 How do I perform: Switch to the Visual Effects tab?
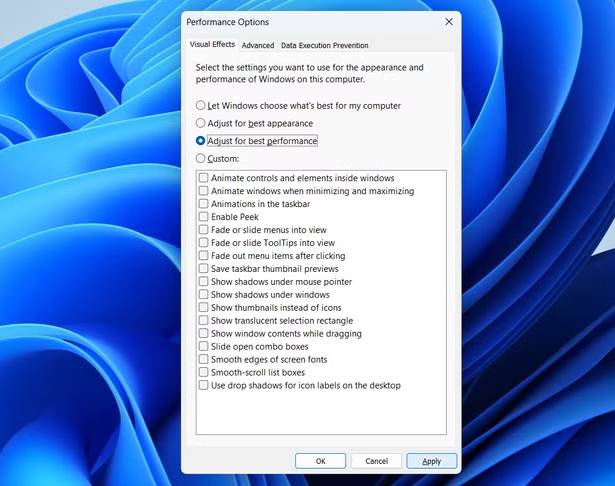point(212,44)
